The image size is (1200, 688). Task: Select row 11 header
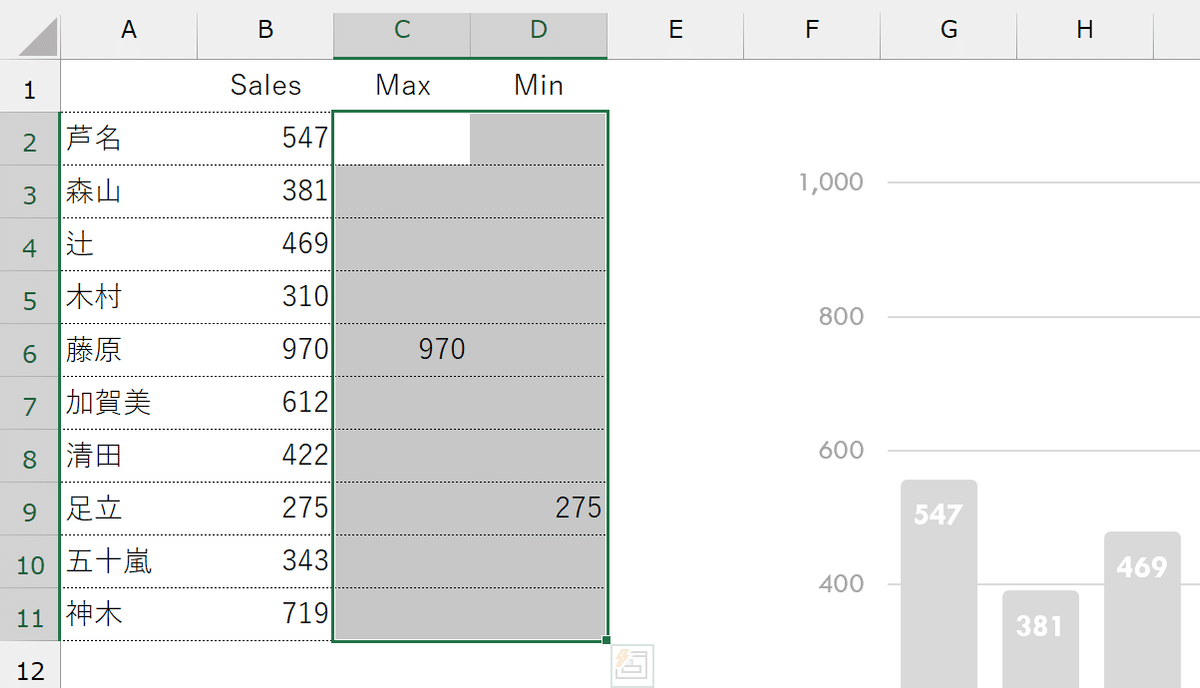click(30, 616)
